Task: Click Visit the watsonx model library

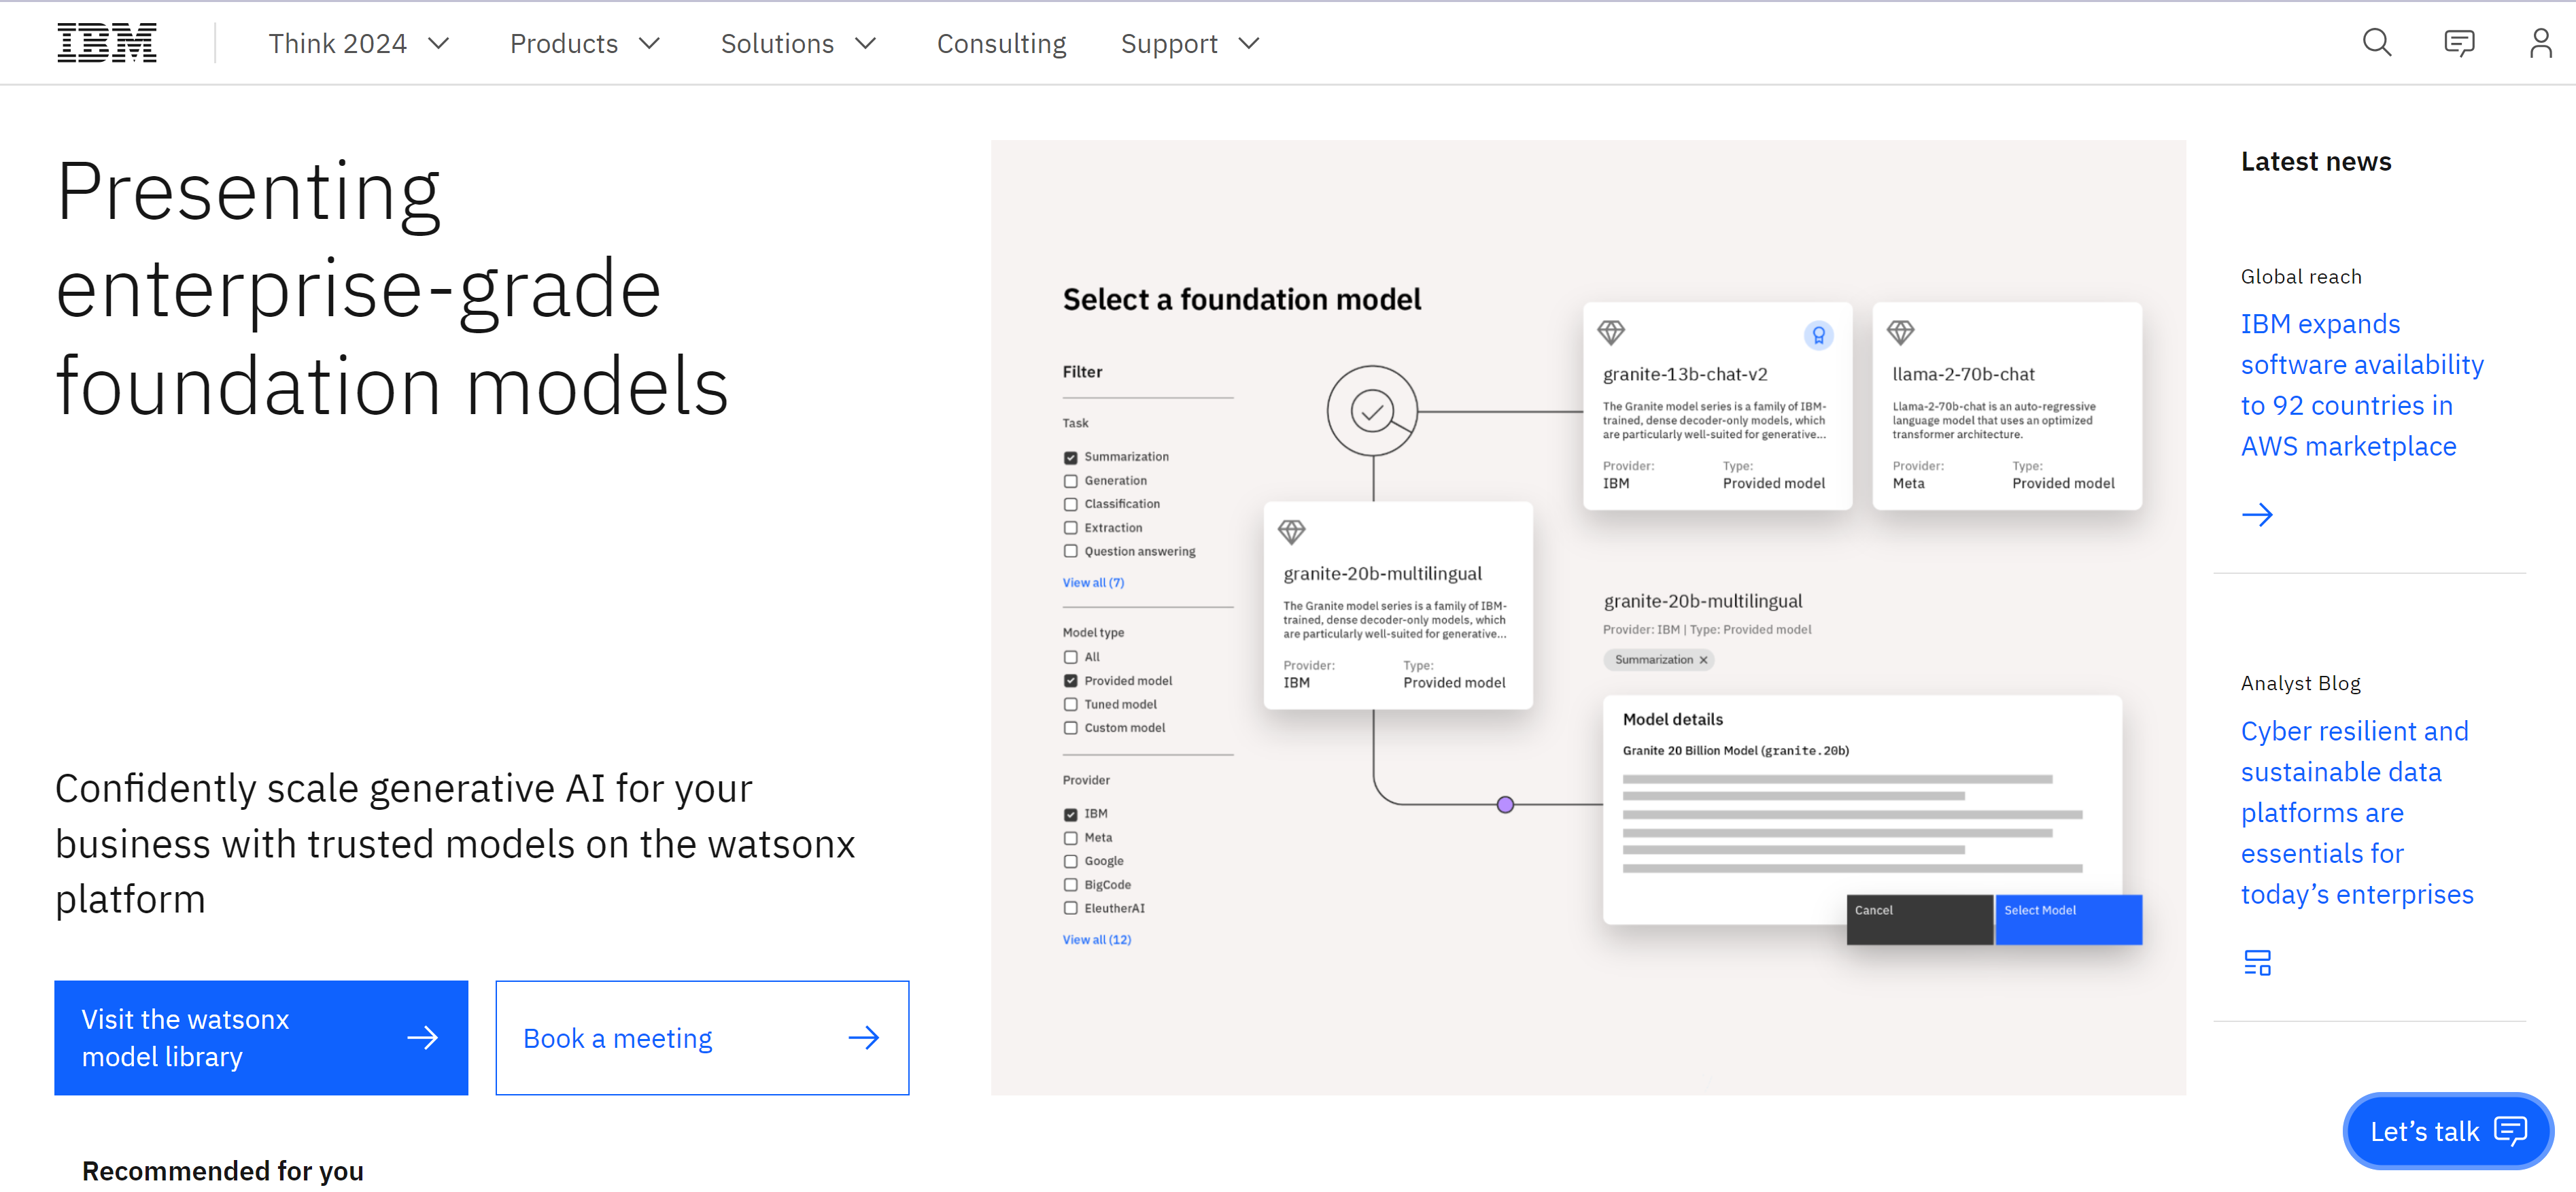Action: tap(261, 1037)
